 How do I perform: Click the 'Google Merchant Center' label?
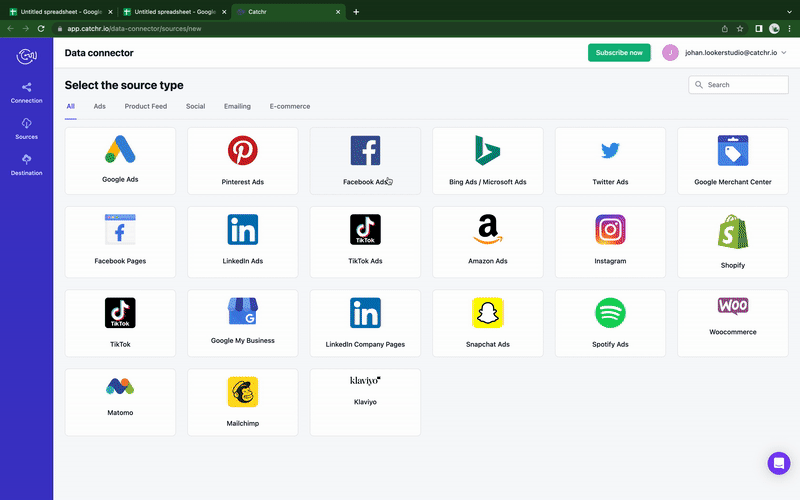point(733,182)
